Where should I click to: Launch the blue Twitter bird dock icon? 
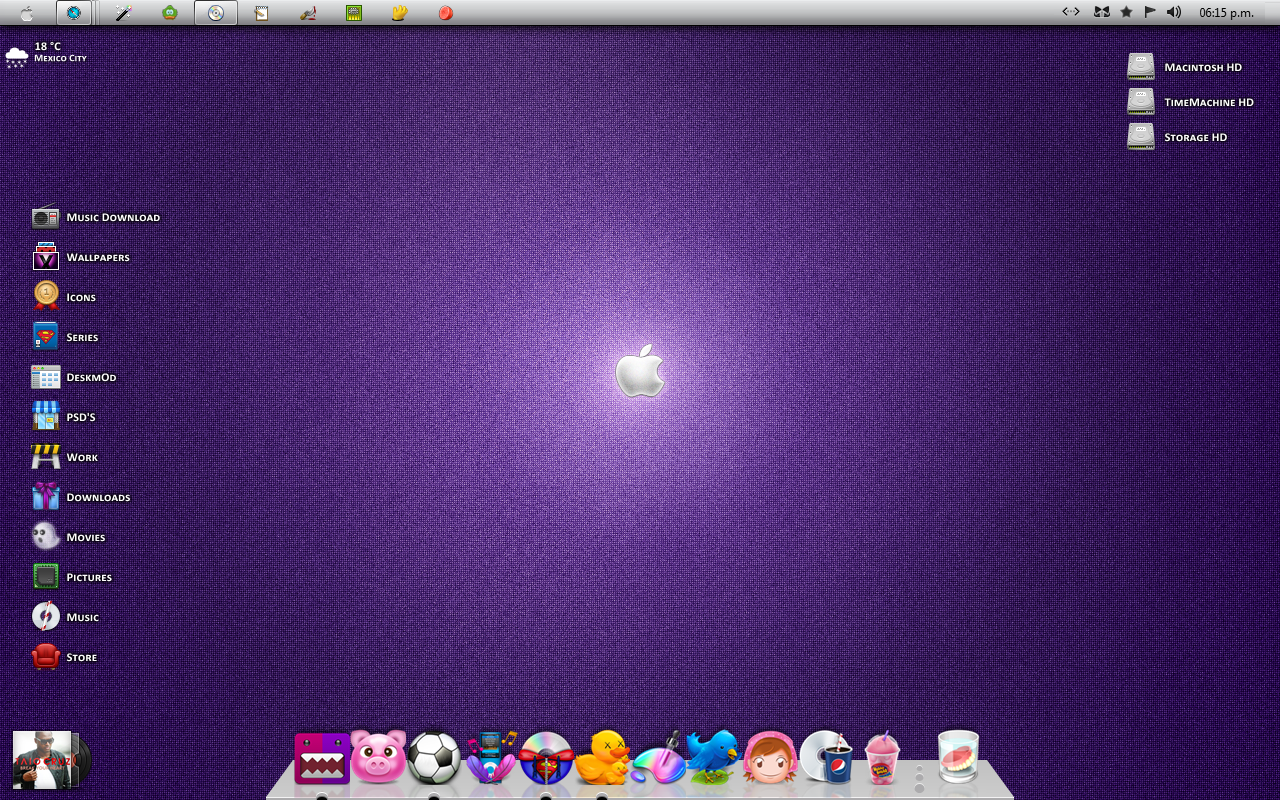point(713,756)
